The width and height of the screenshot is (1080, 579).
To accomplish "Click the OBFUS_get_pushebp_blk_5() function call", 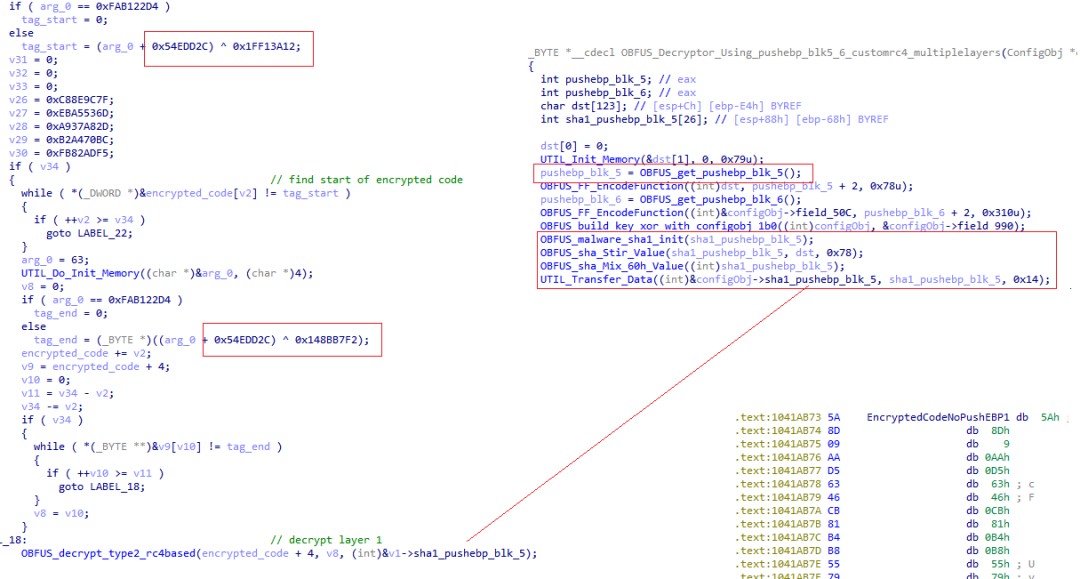I will click(720, 172).
